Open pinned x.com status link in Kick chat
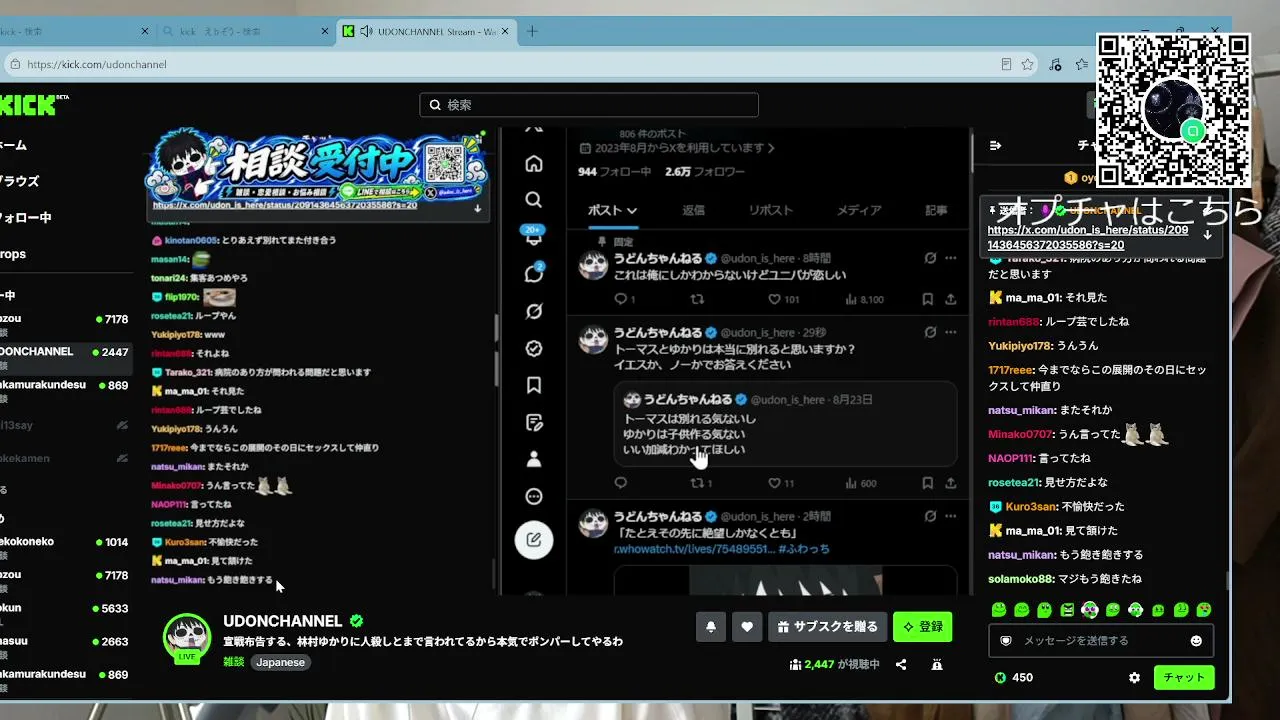The height and width of the screenshot is (720, 1280). 1088,237
